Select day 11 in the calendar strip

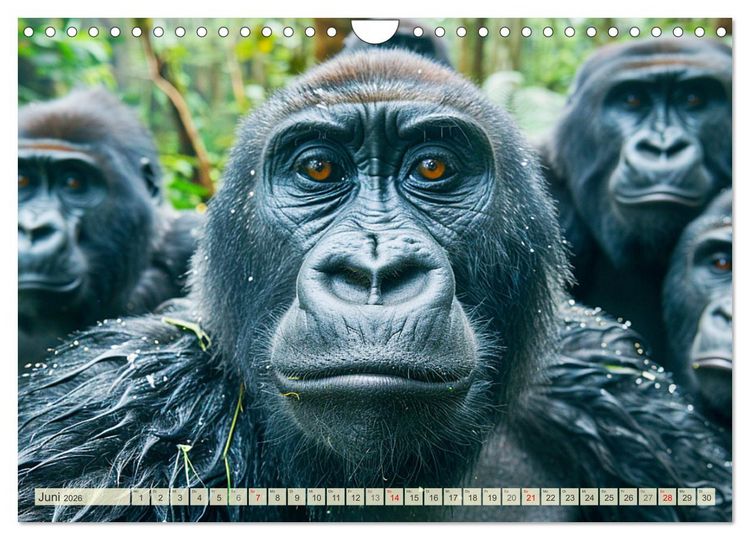[x=336, y=497]
